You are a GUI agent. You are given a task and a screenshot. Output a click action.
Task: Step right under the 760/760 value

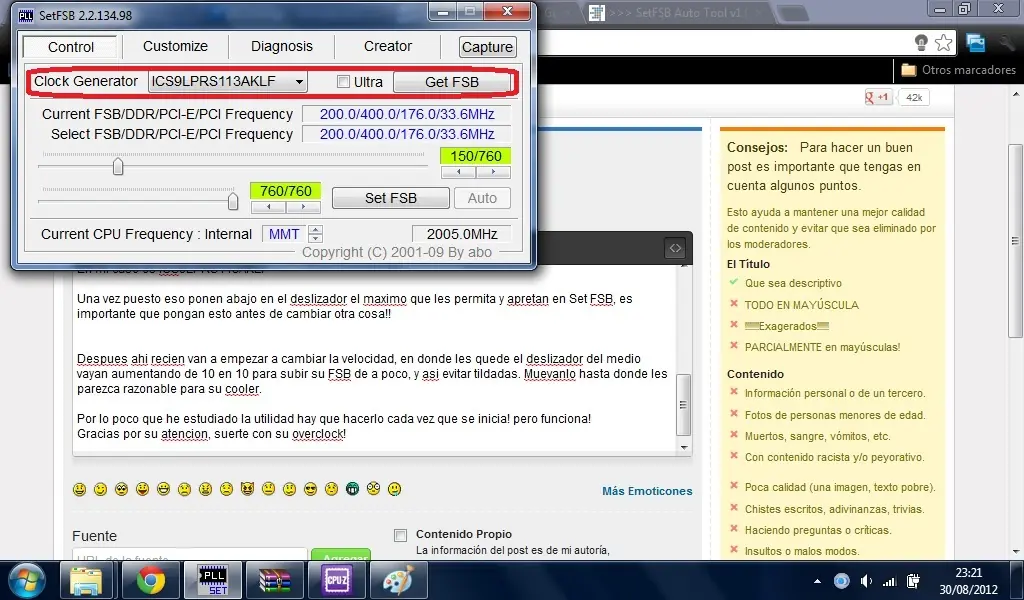pyautogui.click(x=303, y=207)
